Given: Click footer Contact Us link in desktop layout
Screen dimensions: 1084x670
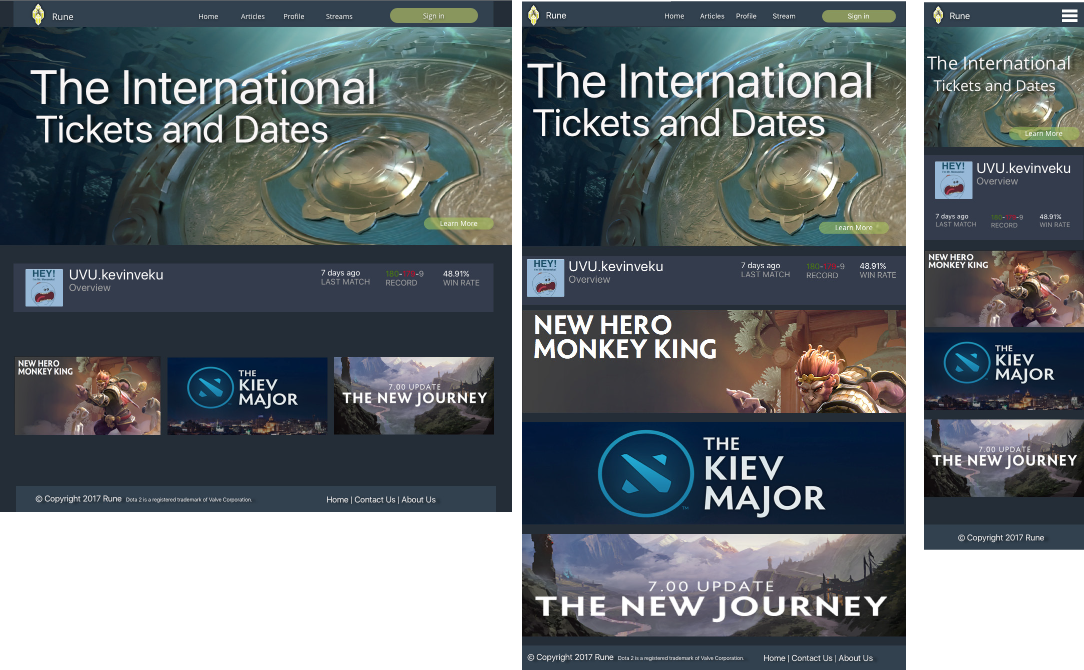Looking at the screenshot, I should point(375,500).
